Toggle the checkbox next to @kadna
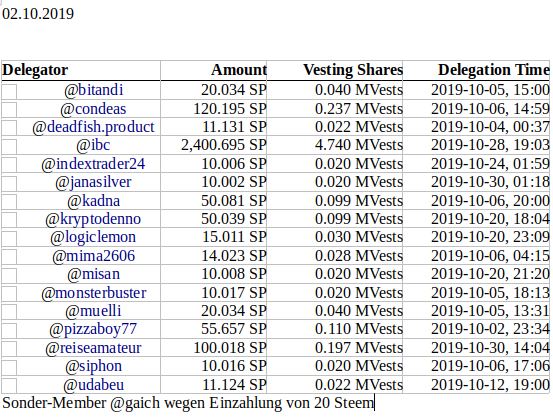Screen dimensions: 553x419 point(9,202)
